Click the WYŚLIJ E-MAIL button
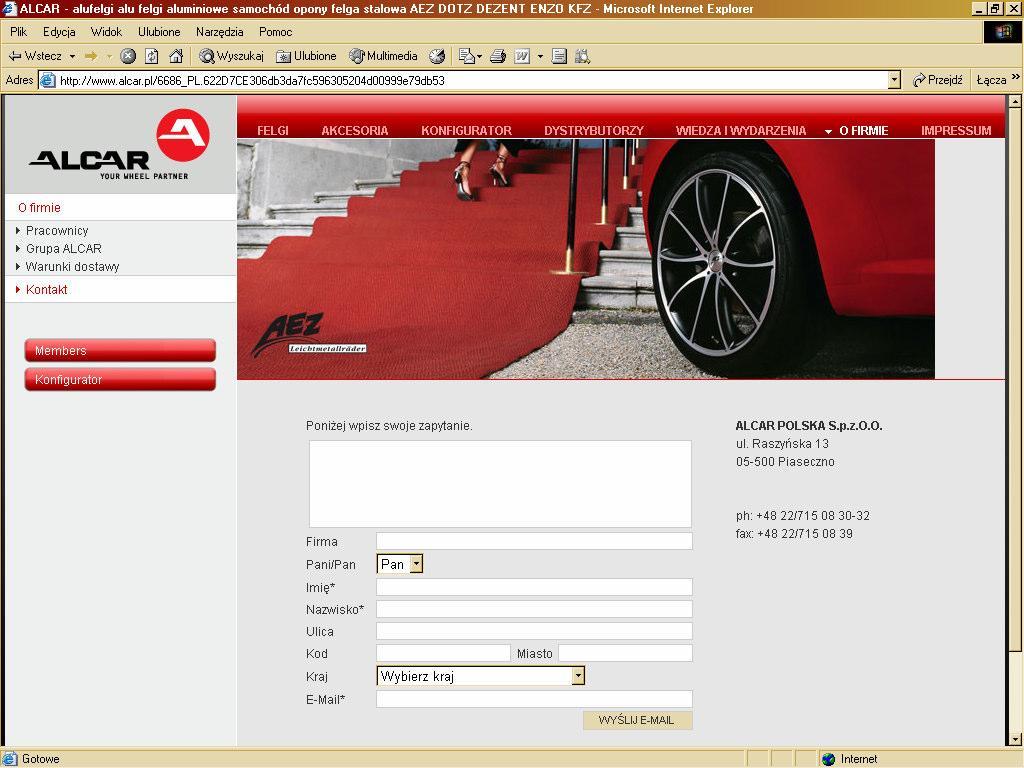Image resolution: width=1024 pixels, height=768 pixels. point(637,720)
